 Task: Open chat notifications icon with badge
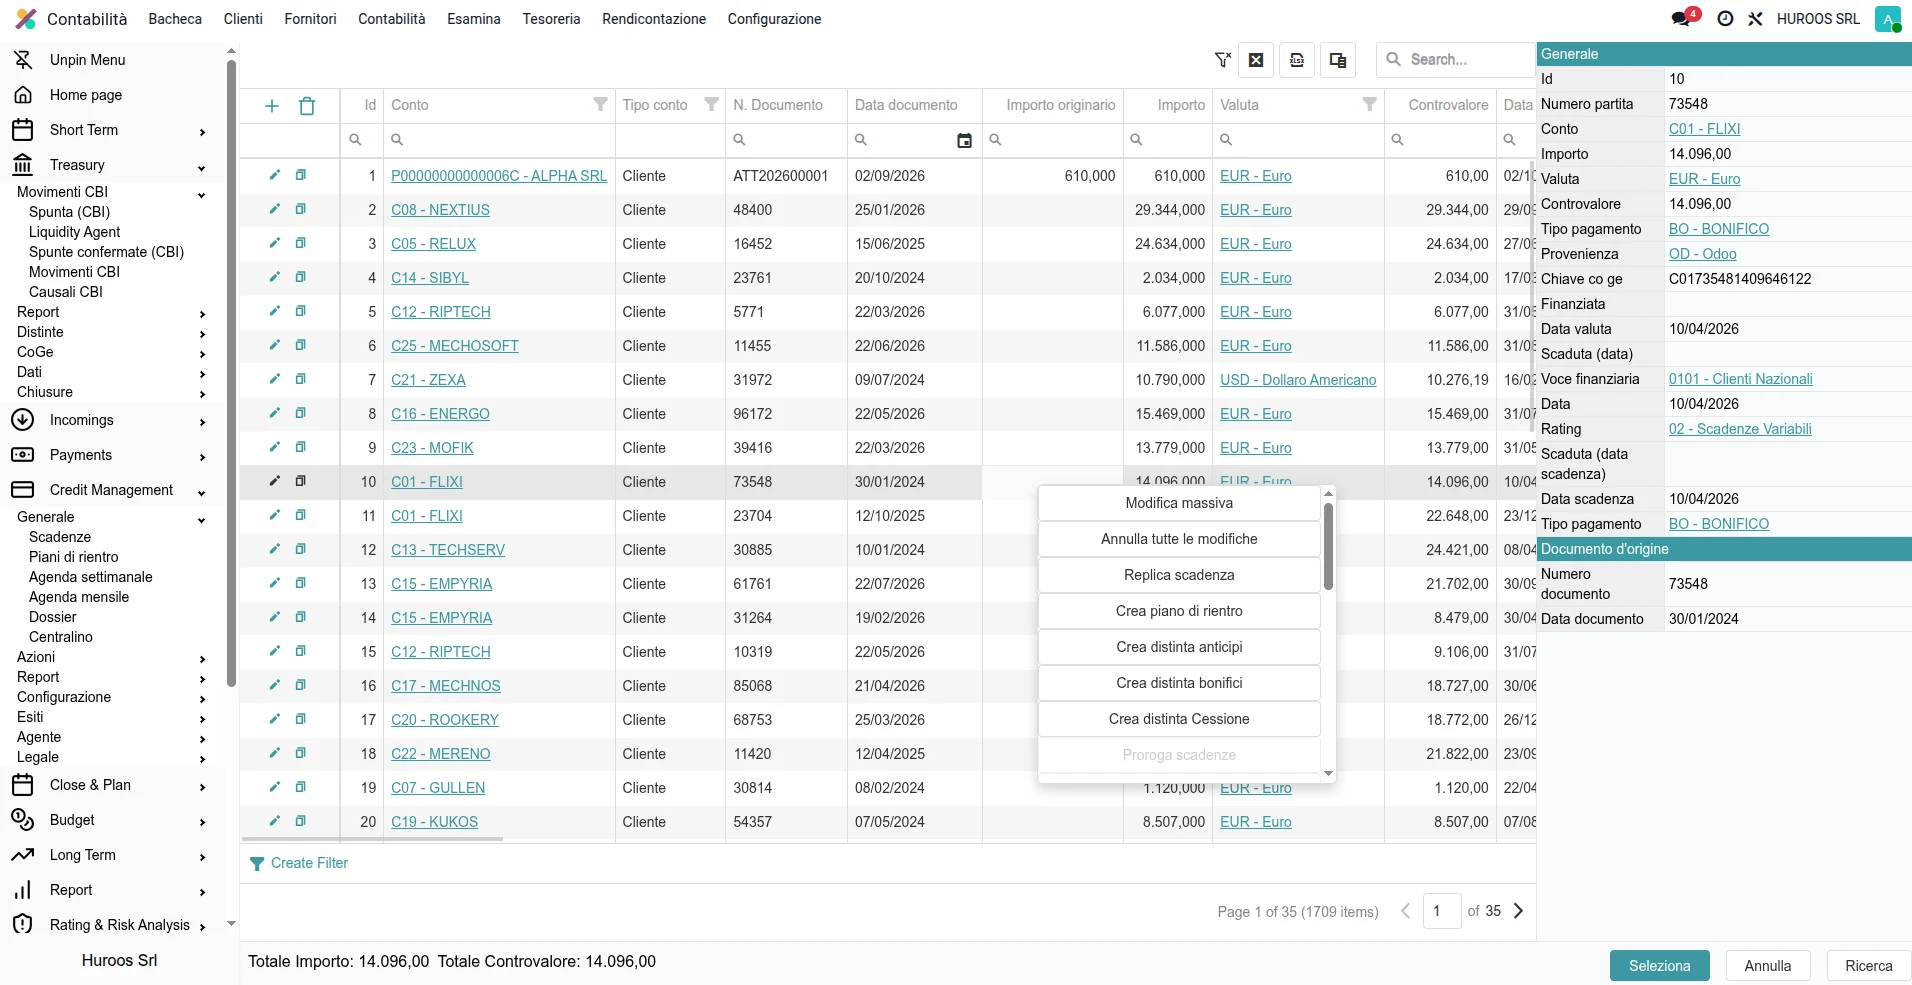[x=1681, y=19]
